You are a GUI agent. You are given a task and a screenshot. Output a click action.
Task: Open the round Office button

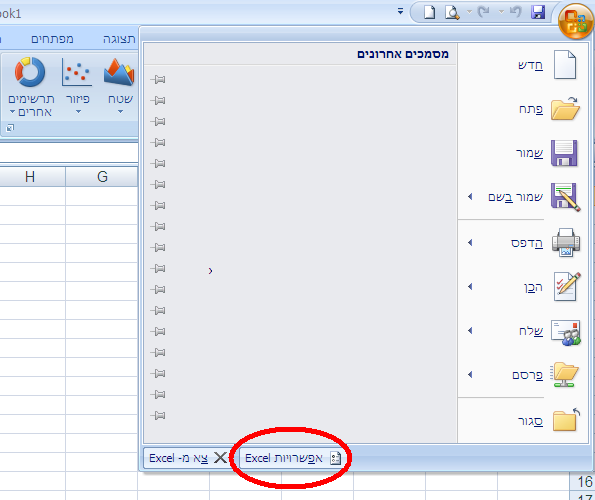(575, 21)
